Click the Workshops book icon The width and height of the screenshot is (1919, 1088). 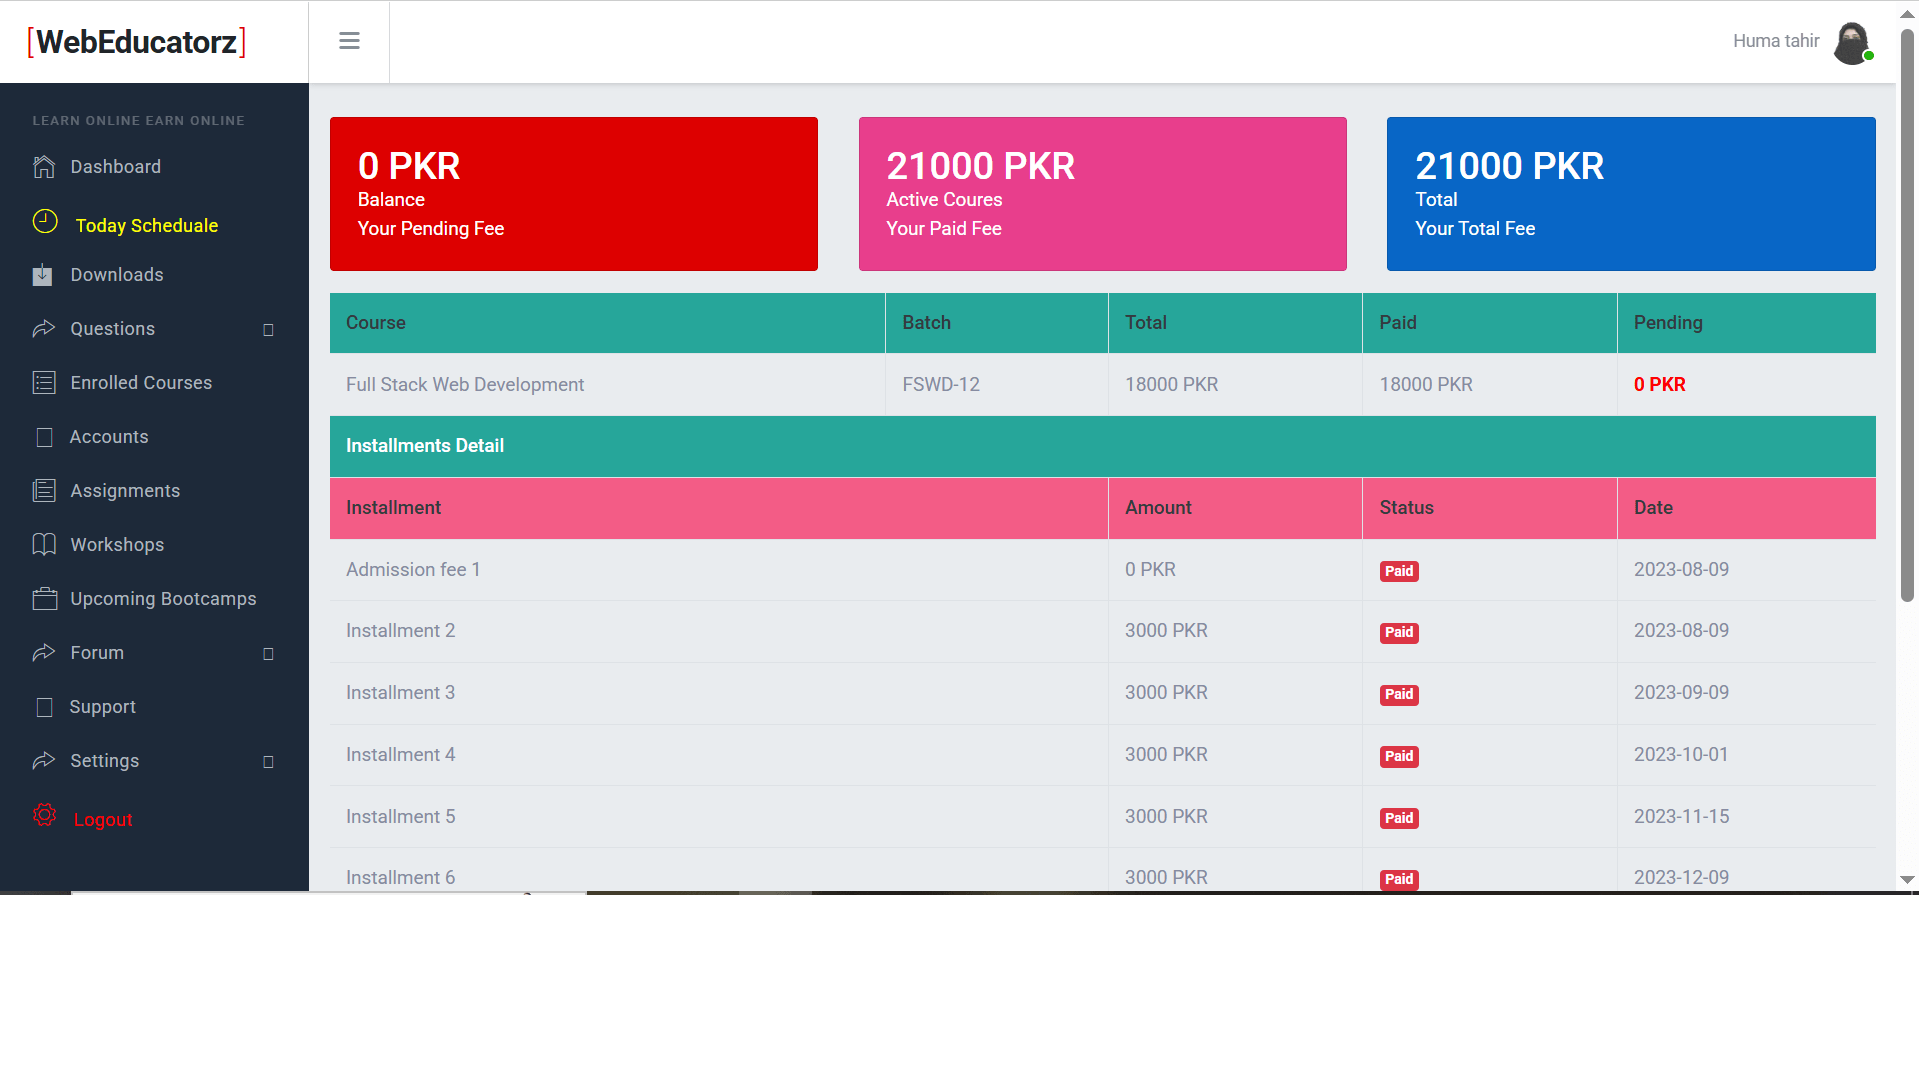[44, 544]
